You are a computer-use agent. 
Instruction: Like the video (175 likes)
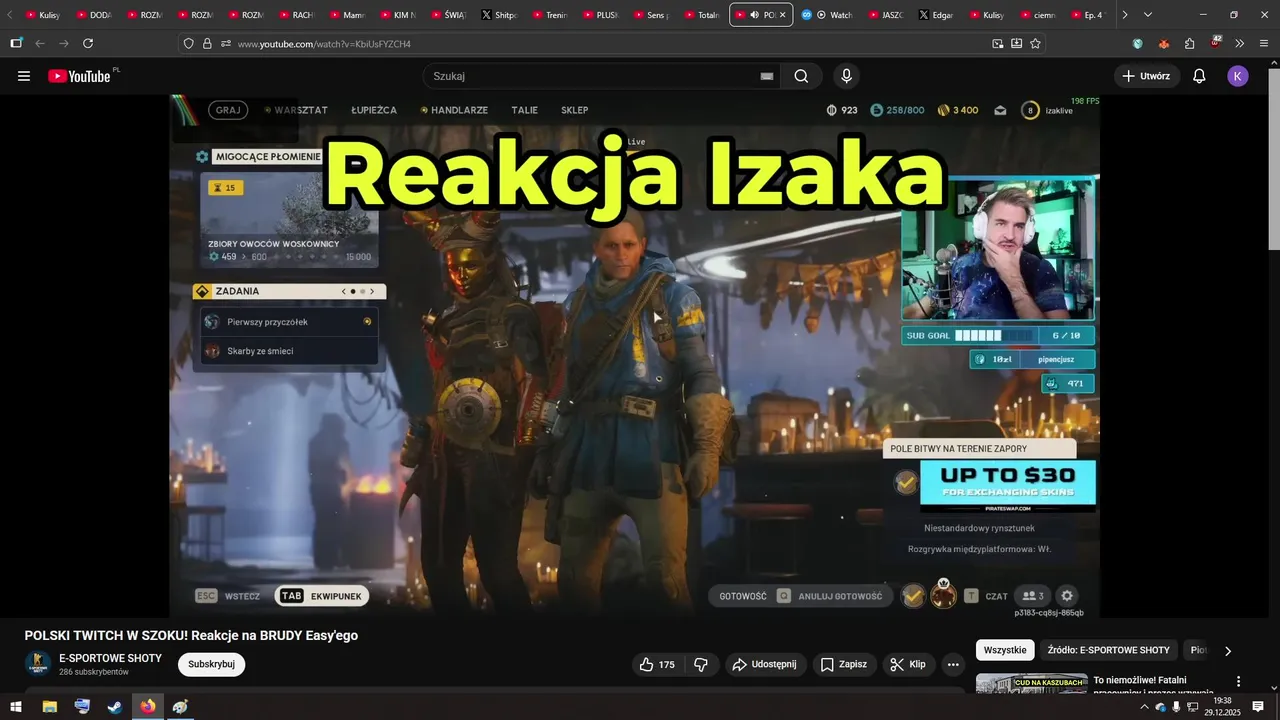pyautogui.click(x=657, y=664)
